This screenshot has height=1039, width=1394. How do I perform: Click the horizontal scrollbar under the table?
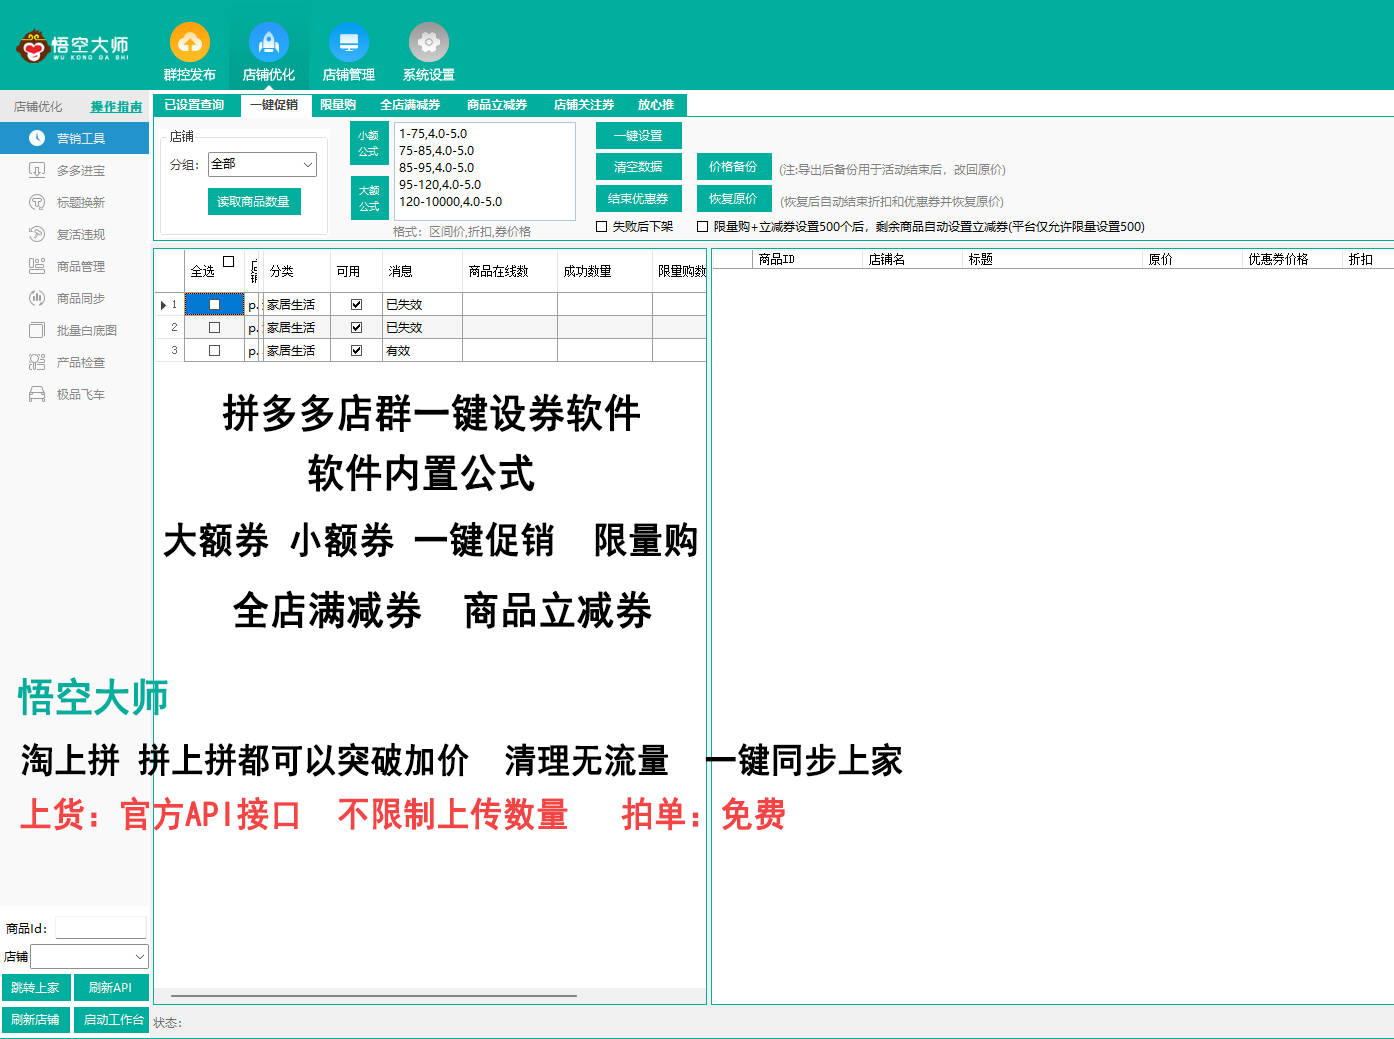(x=374, y=996)
